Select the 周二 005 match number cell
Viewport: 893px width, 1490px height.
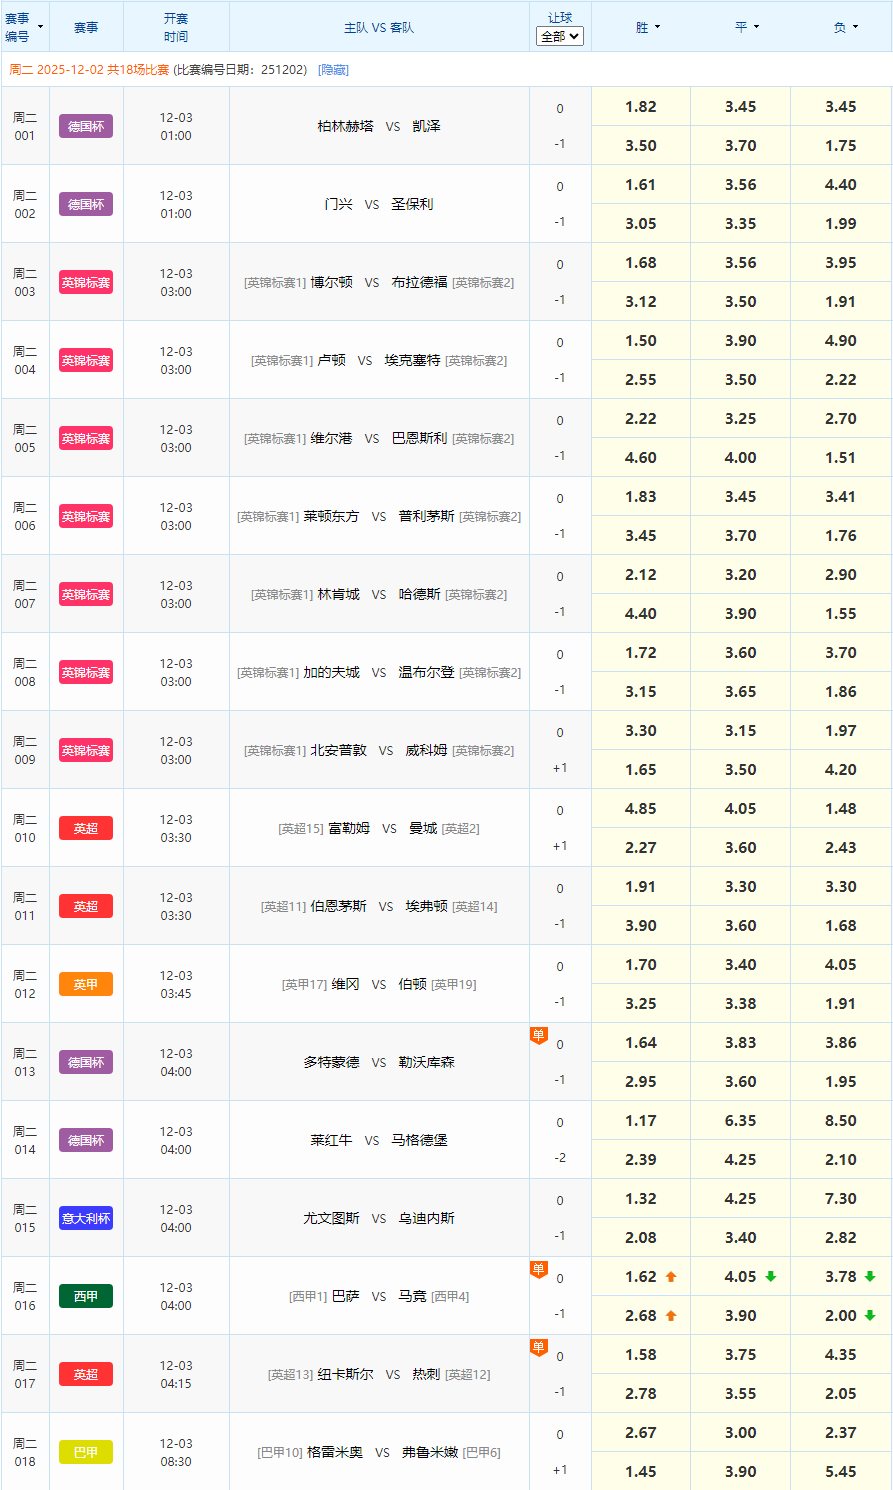point(25,438)
